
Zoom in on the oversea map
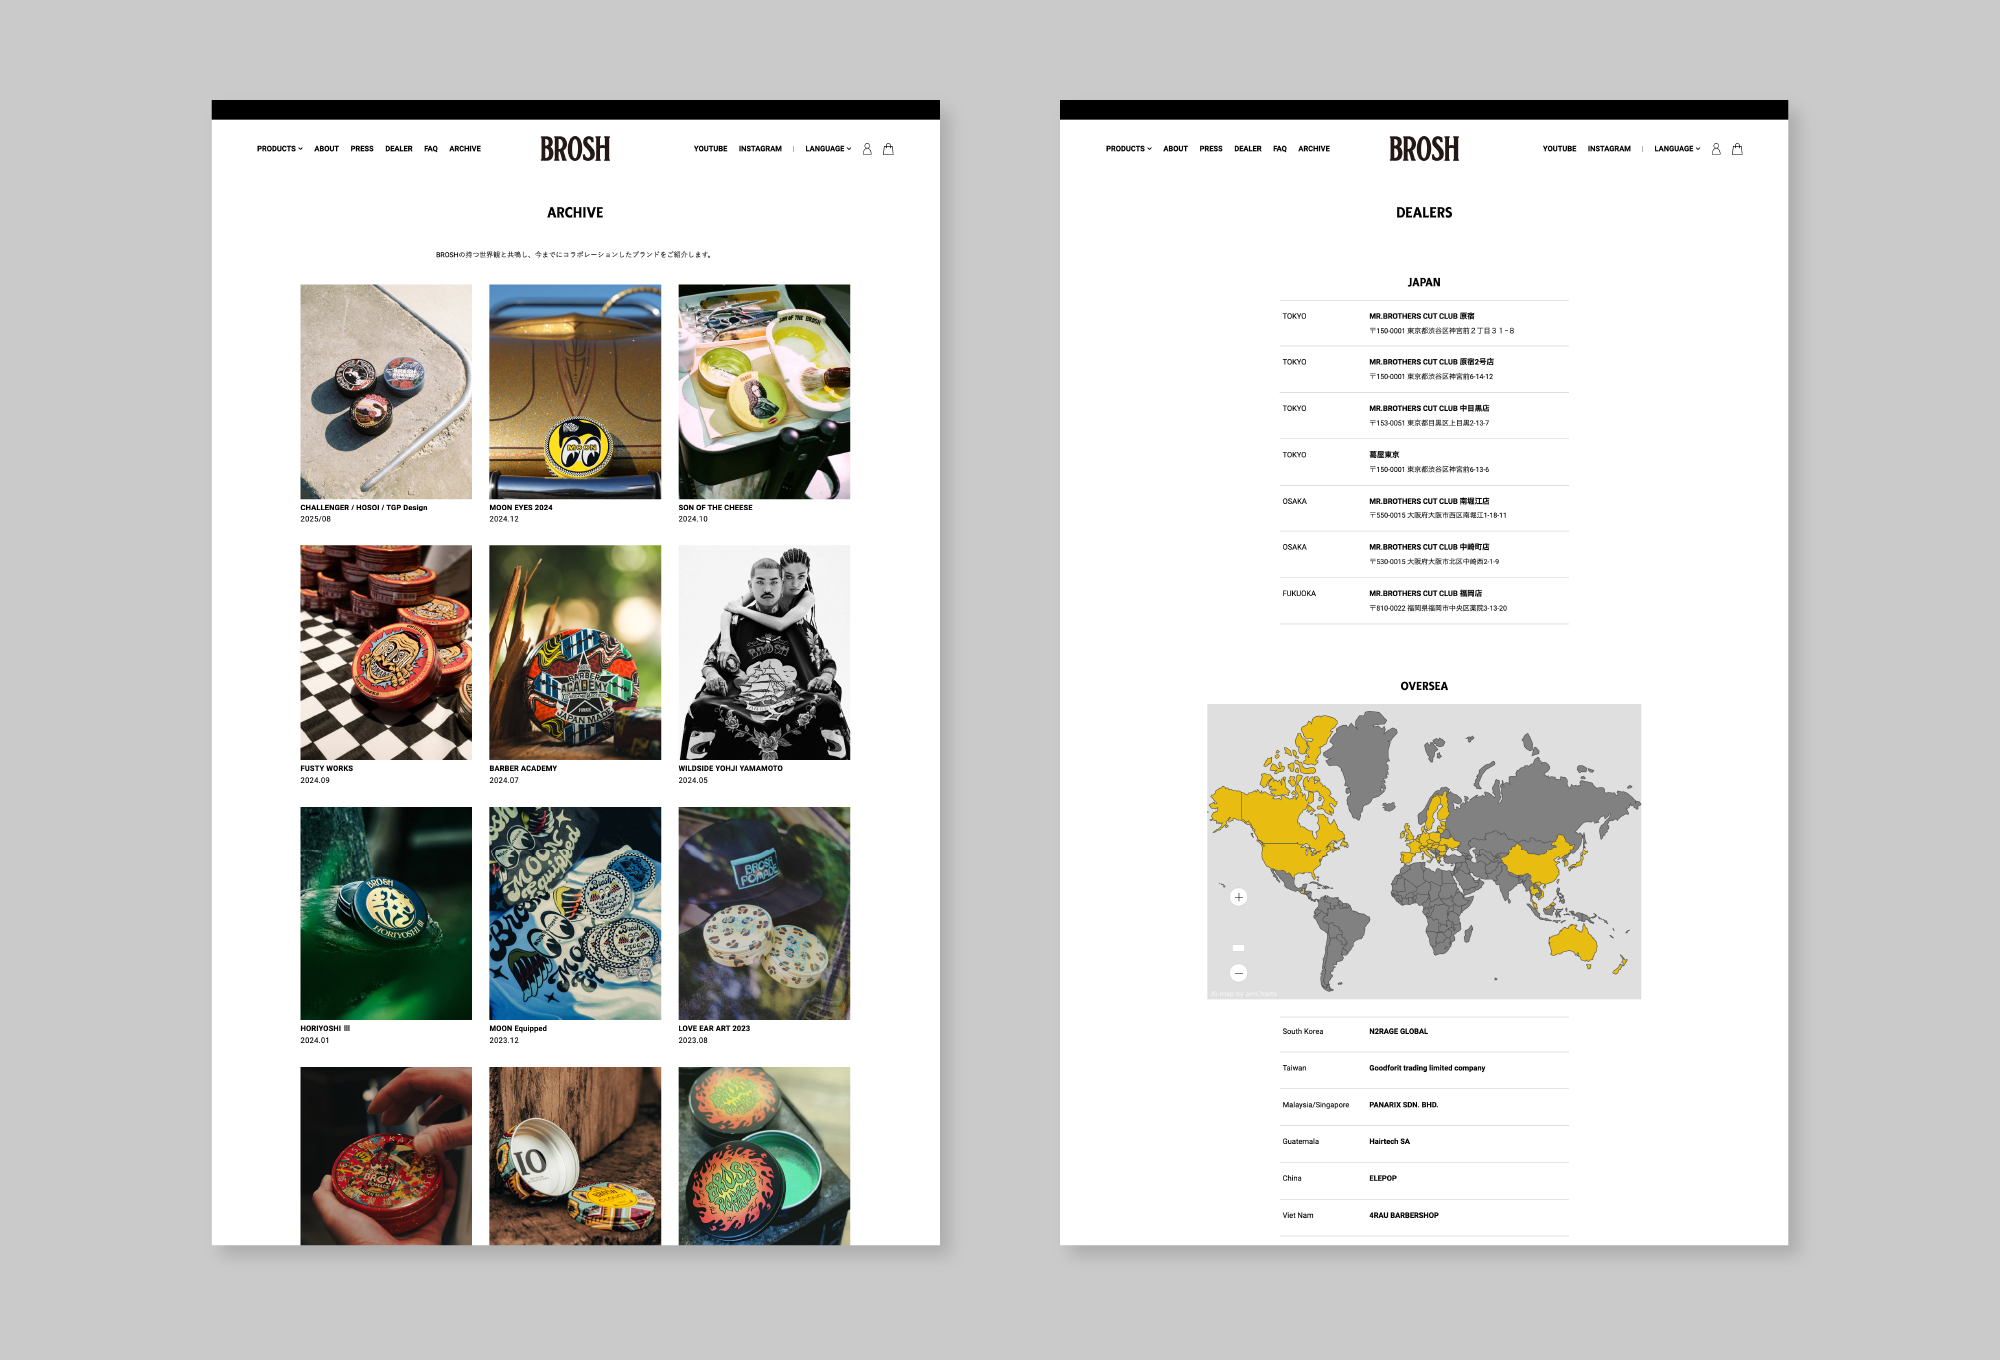click(1238, 897)
